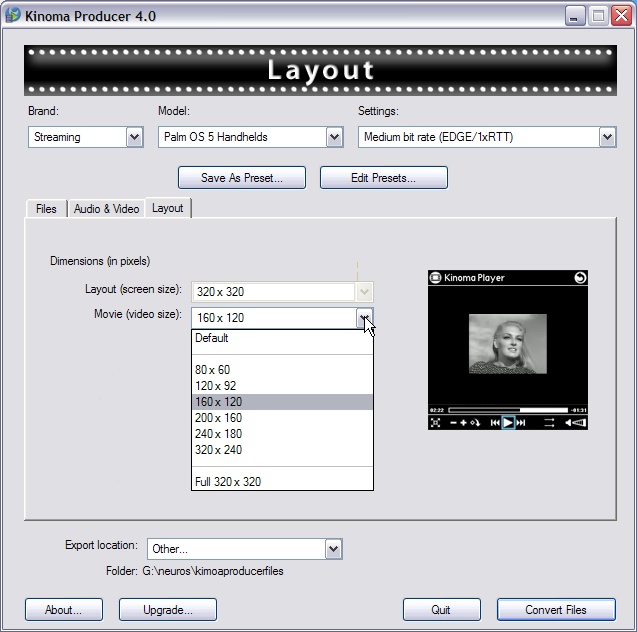
Task: Switch to the Files tab
Action: (46, 208)
